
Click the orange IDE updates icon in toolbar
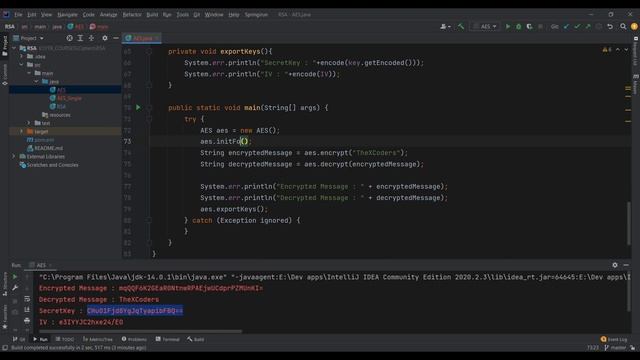click(x=634, y=27)
